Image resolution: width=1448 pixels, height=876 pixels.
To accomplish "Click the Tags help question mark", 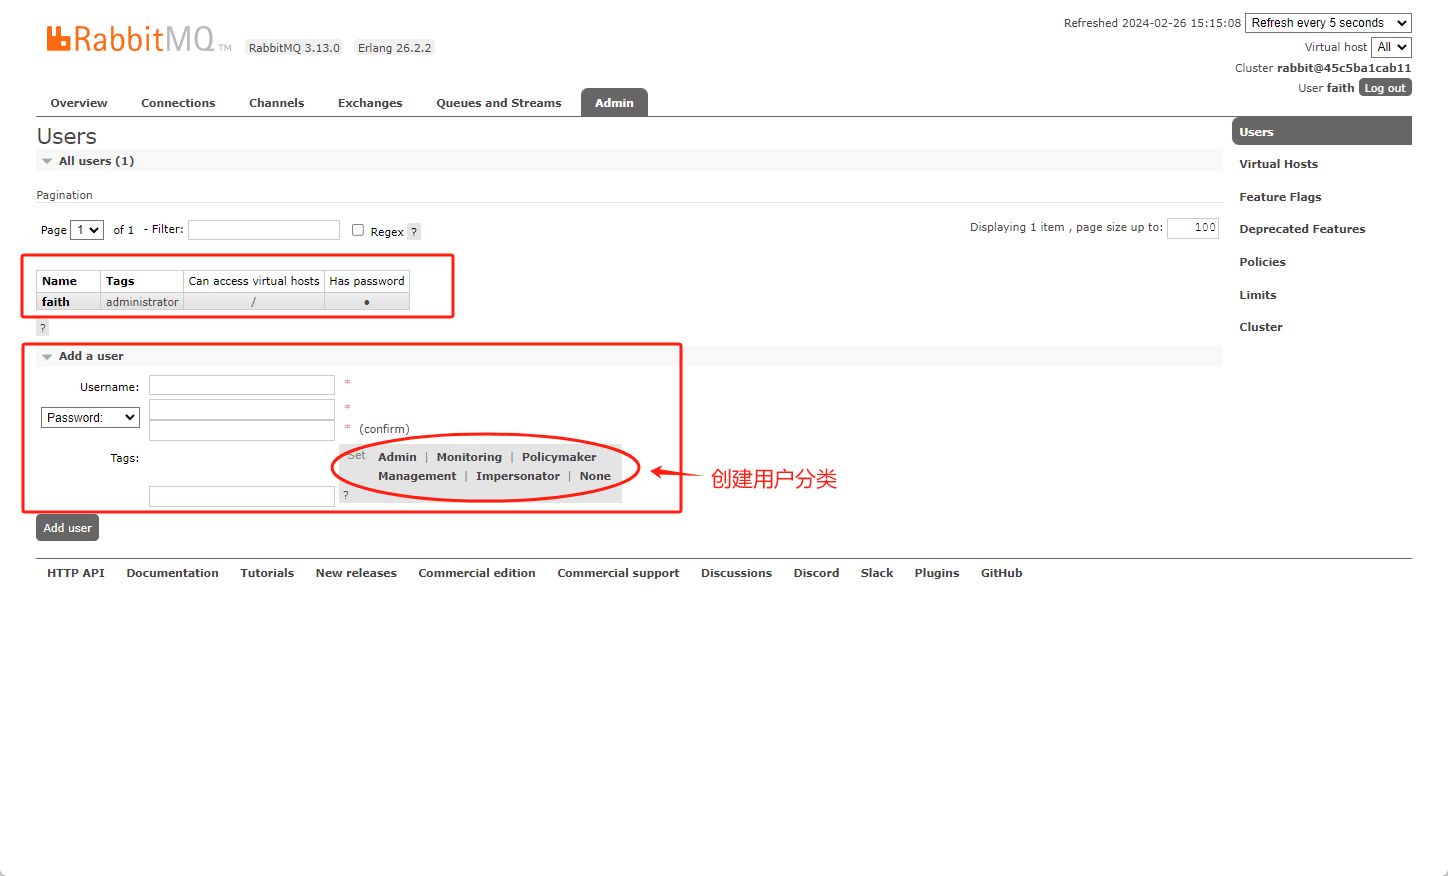I will [346, 495].
